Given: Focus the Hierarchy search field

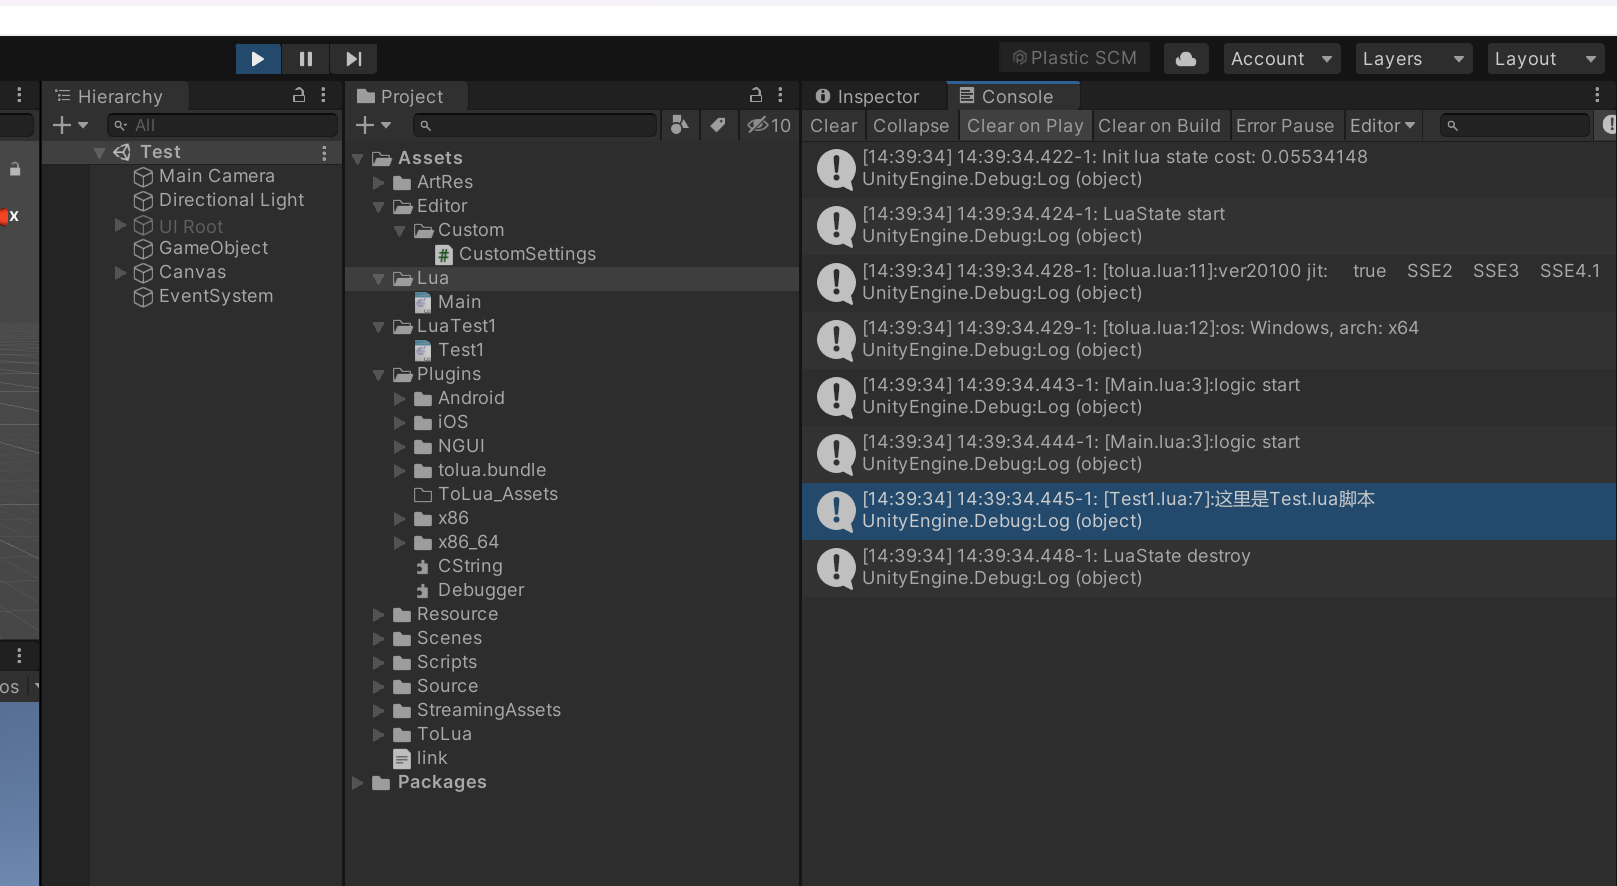Looking at the screenshot, I should pyautogui.click(x=223, y=125).
